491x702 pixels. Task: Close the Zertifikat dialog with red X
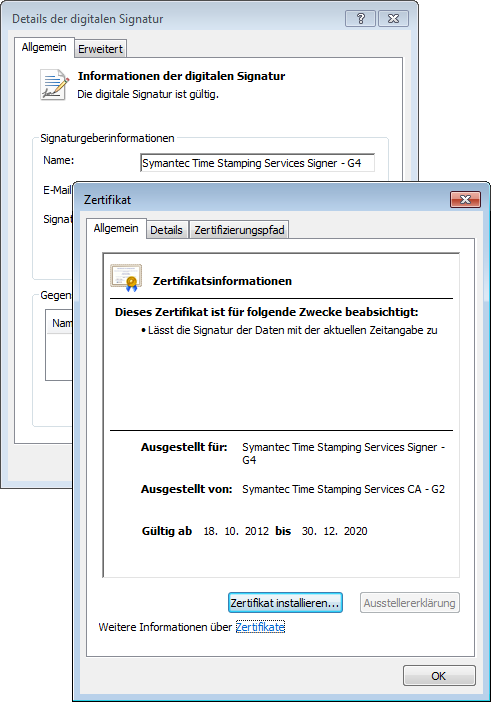465,199
